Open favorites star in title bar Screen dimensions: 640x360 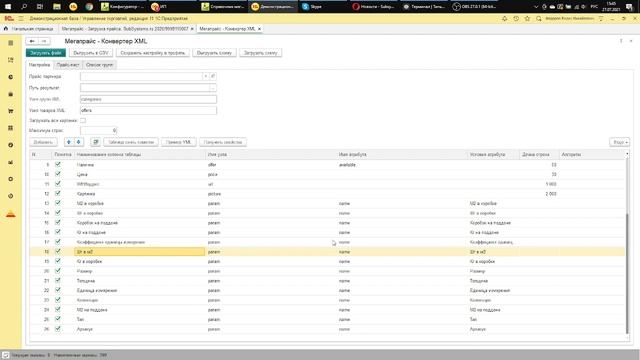point(527,18)
